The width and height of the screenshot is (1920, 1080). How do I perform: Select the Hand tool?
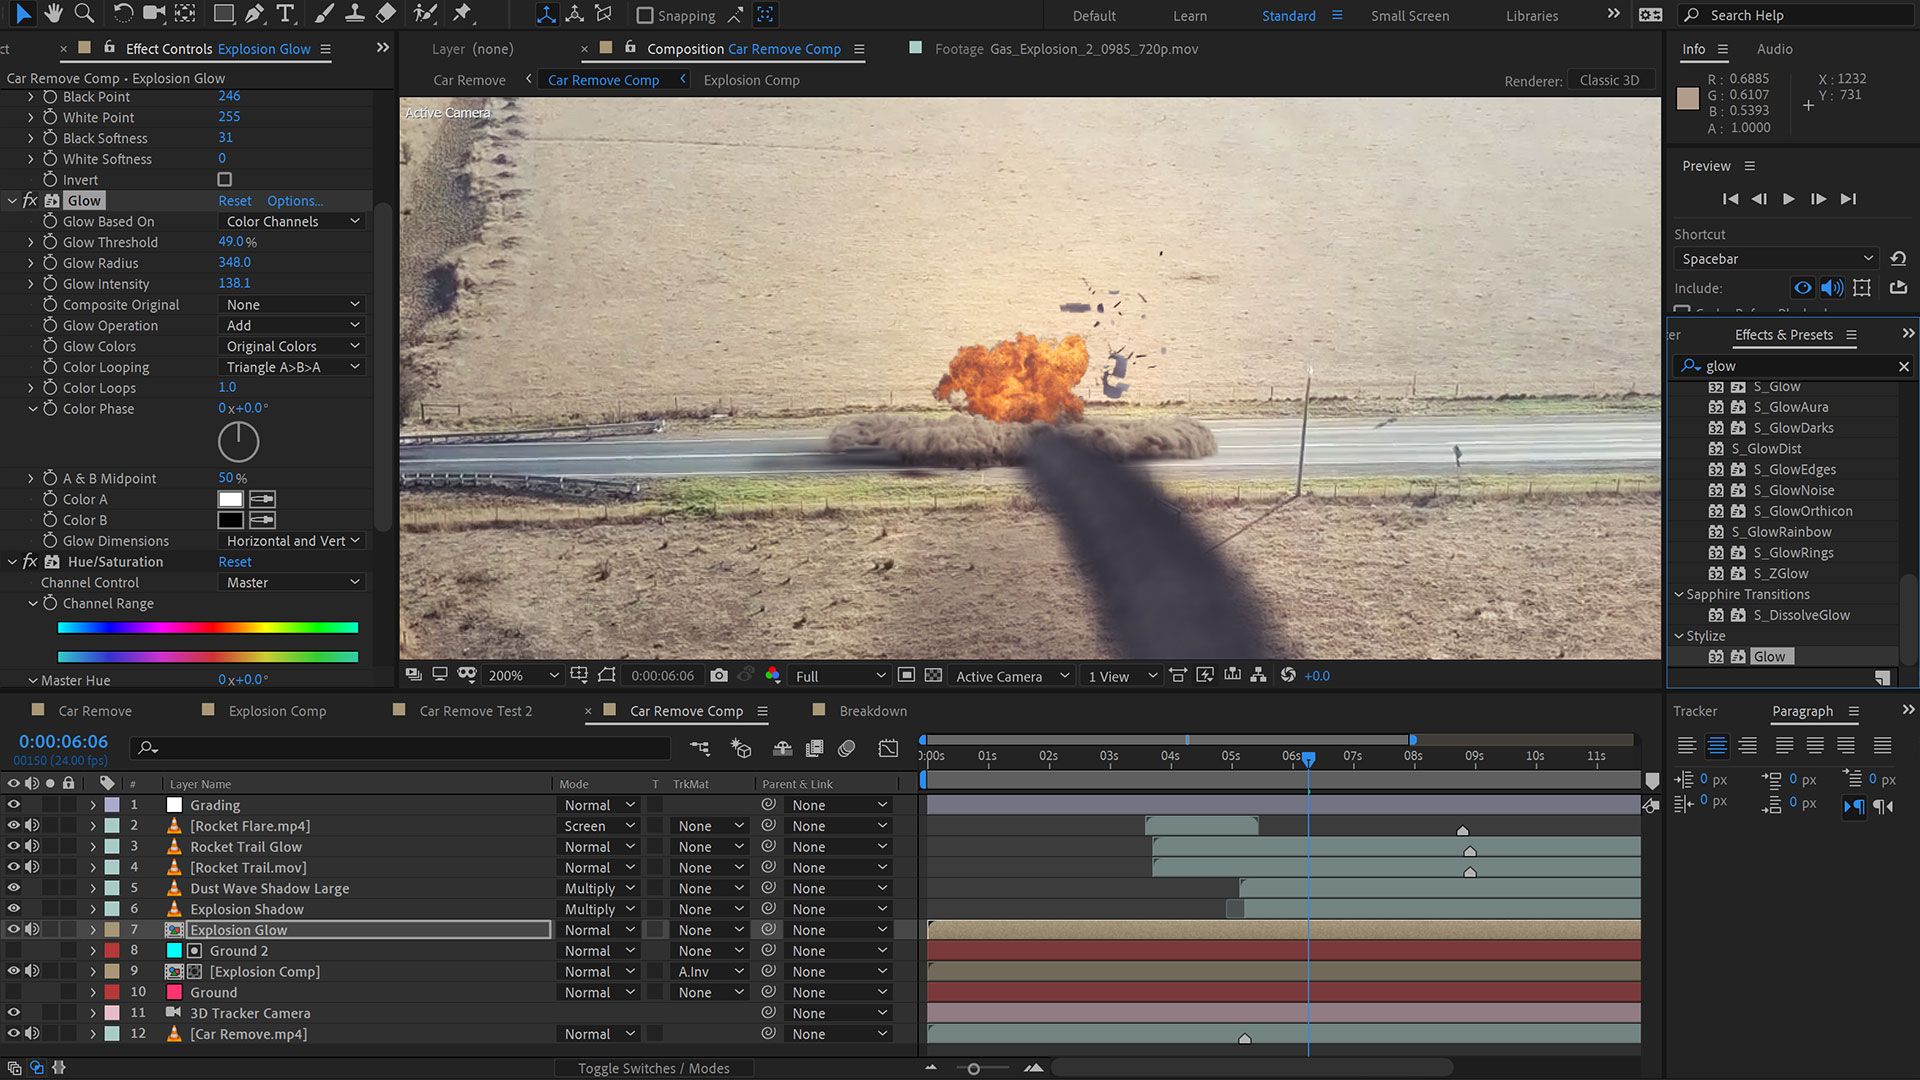[53, 14]
